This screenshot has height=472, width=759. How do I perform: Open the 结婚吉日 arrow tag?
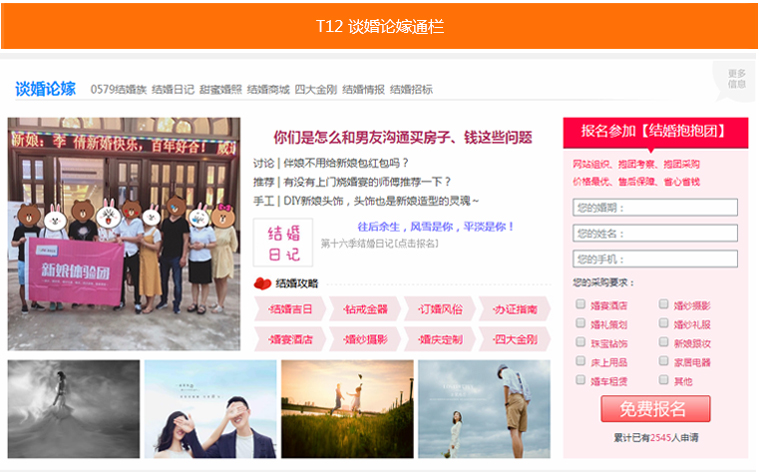289,309
